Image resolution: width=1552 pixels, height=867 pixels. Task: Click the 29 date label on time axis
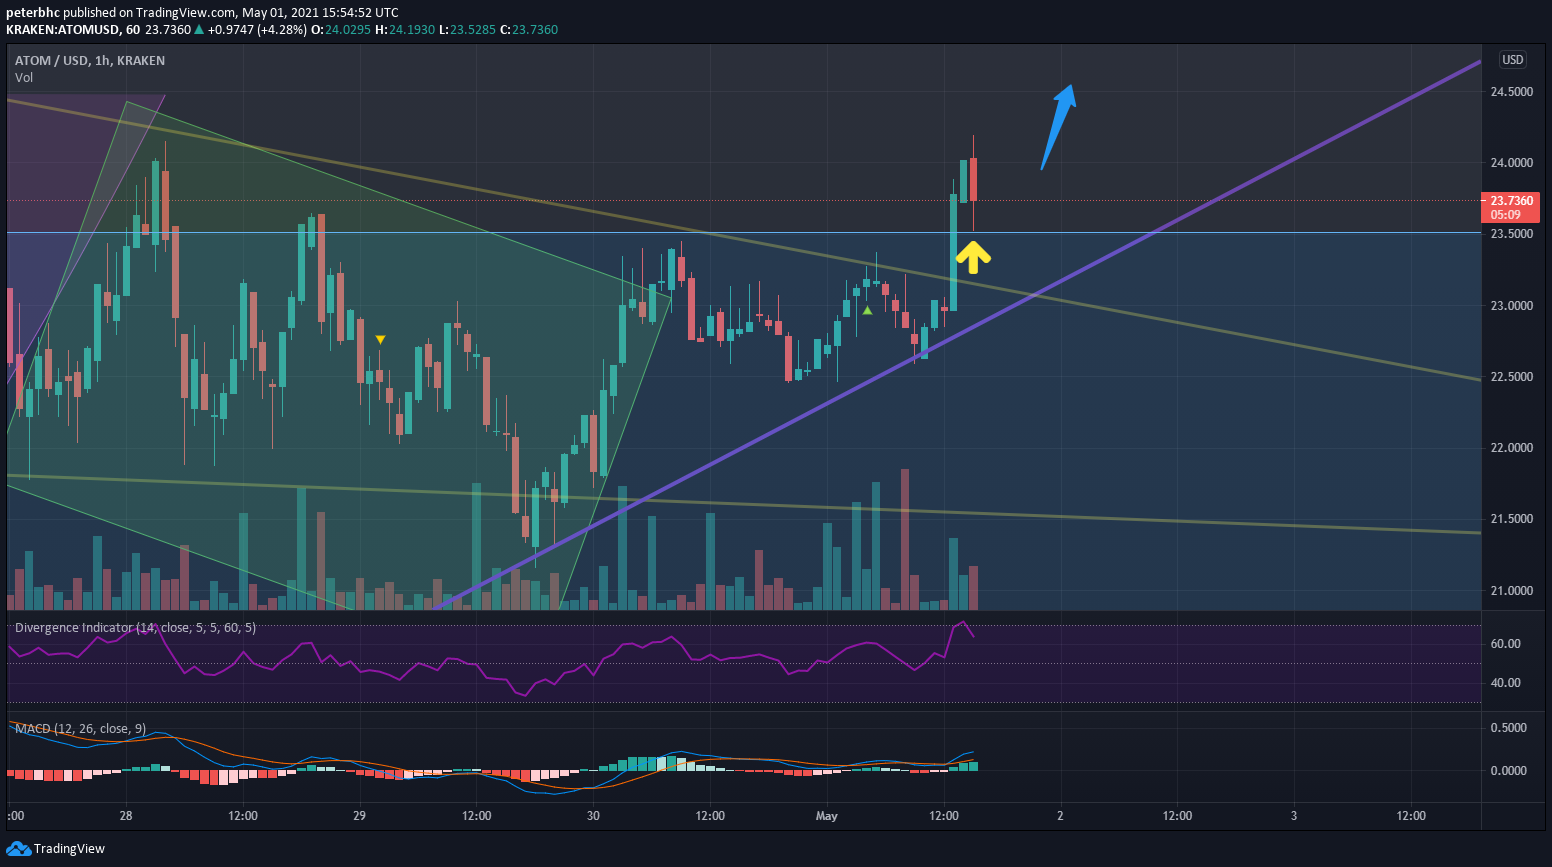pyautogui.click(x=360, y=816)
